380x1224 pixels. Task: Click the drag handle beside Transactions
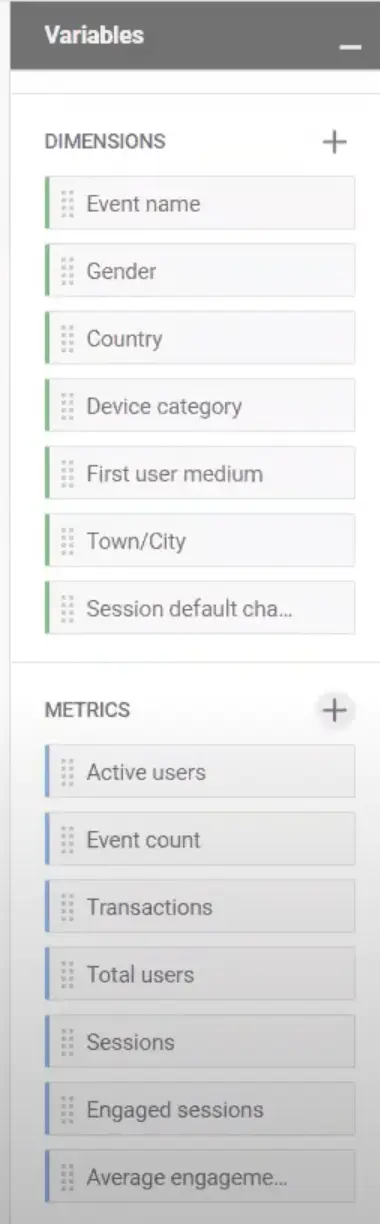pos(68,907)
